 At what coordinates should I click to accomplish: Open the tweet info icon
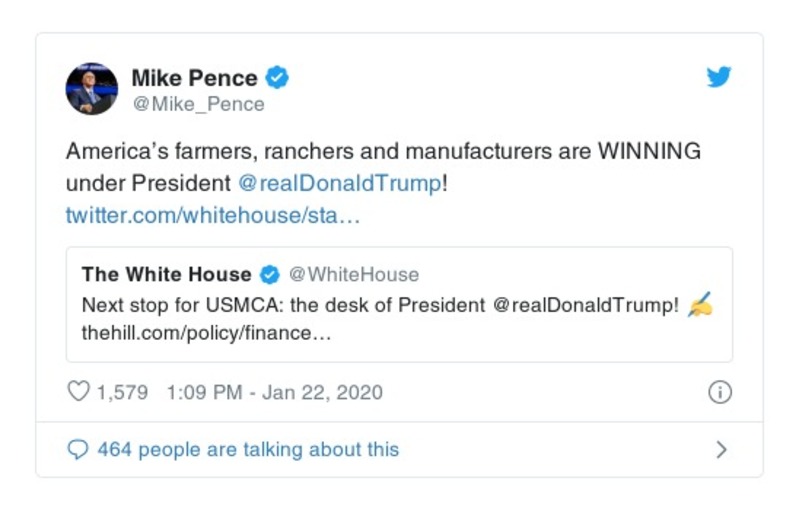(719, 392)
